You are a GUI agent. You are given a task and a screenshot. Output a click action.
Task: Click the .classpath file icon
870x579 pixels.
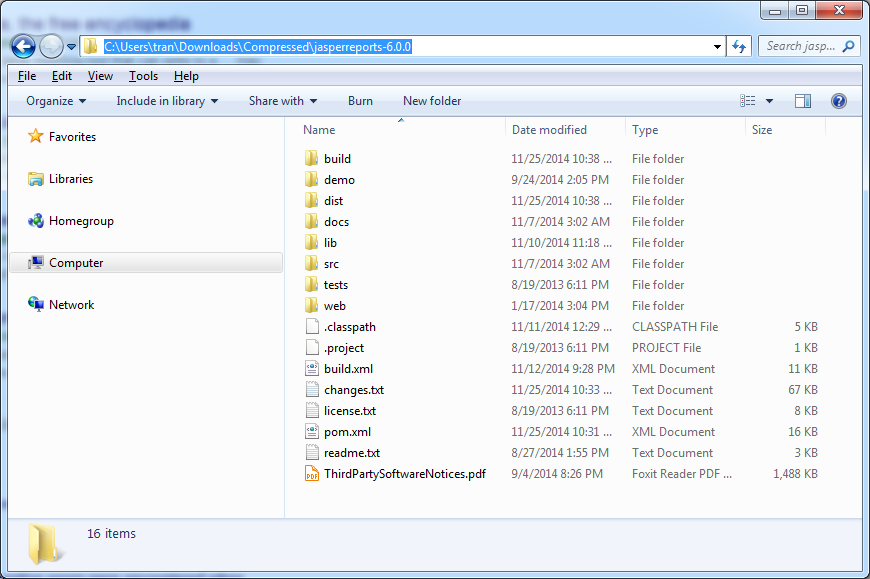[x=312, y=327]
